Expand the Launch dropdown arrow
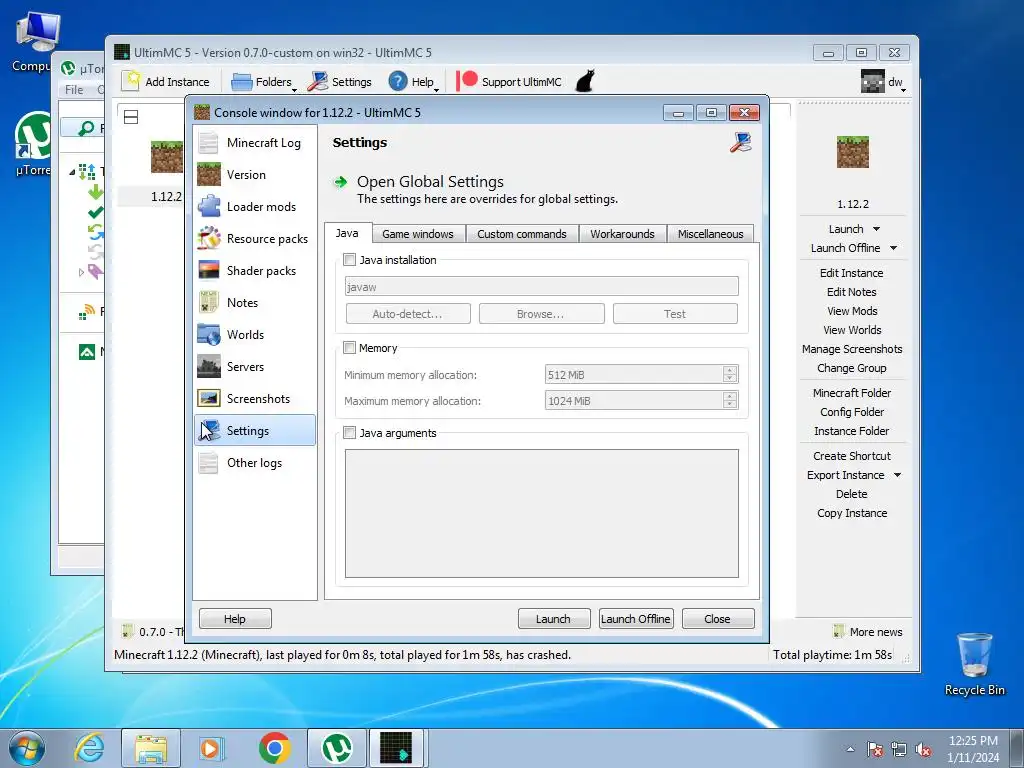This screenshot has height=768, width=1024. tap(876, 229)
